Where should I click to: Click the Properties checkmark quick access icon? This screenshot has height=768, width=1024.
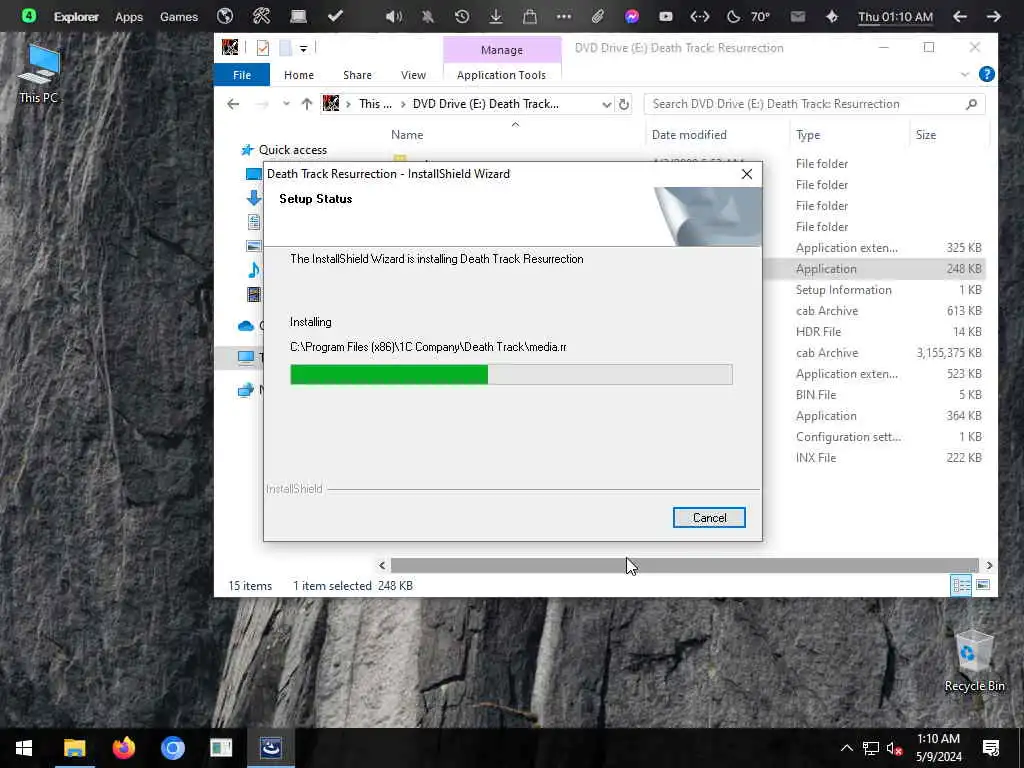[x=263, y=48]
